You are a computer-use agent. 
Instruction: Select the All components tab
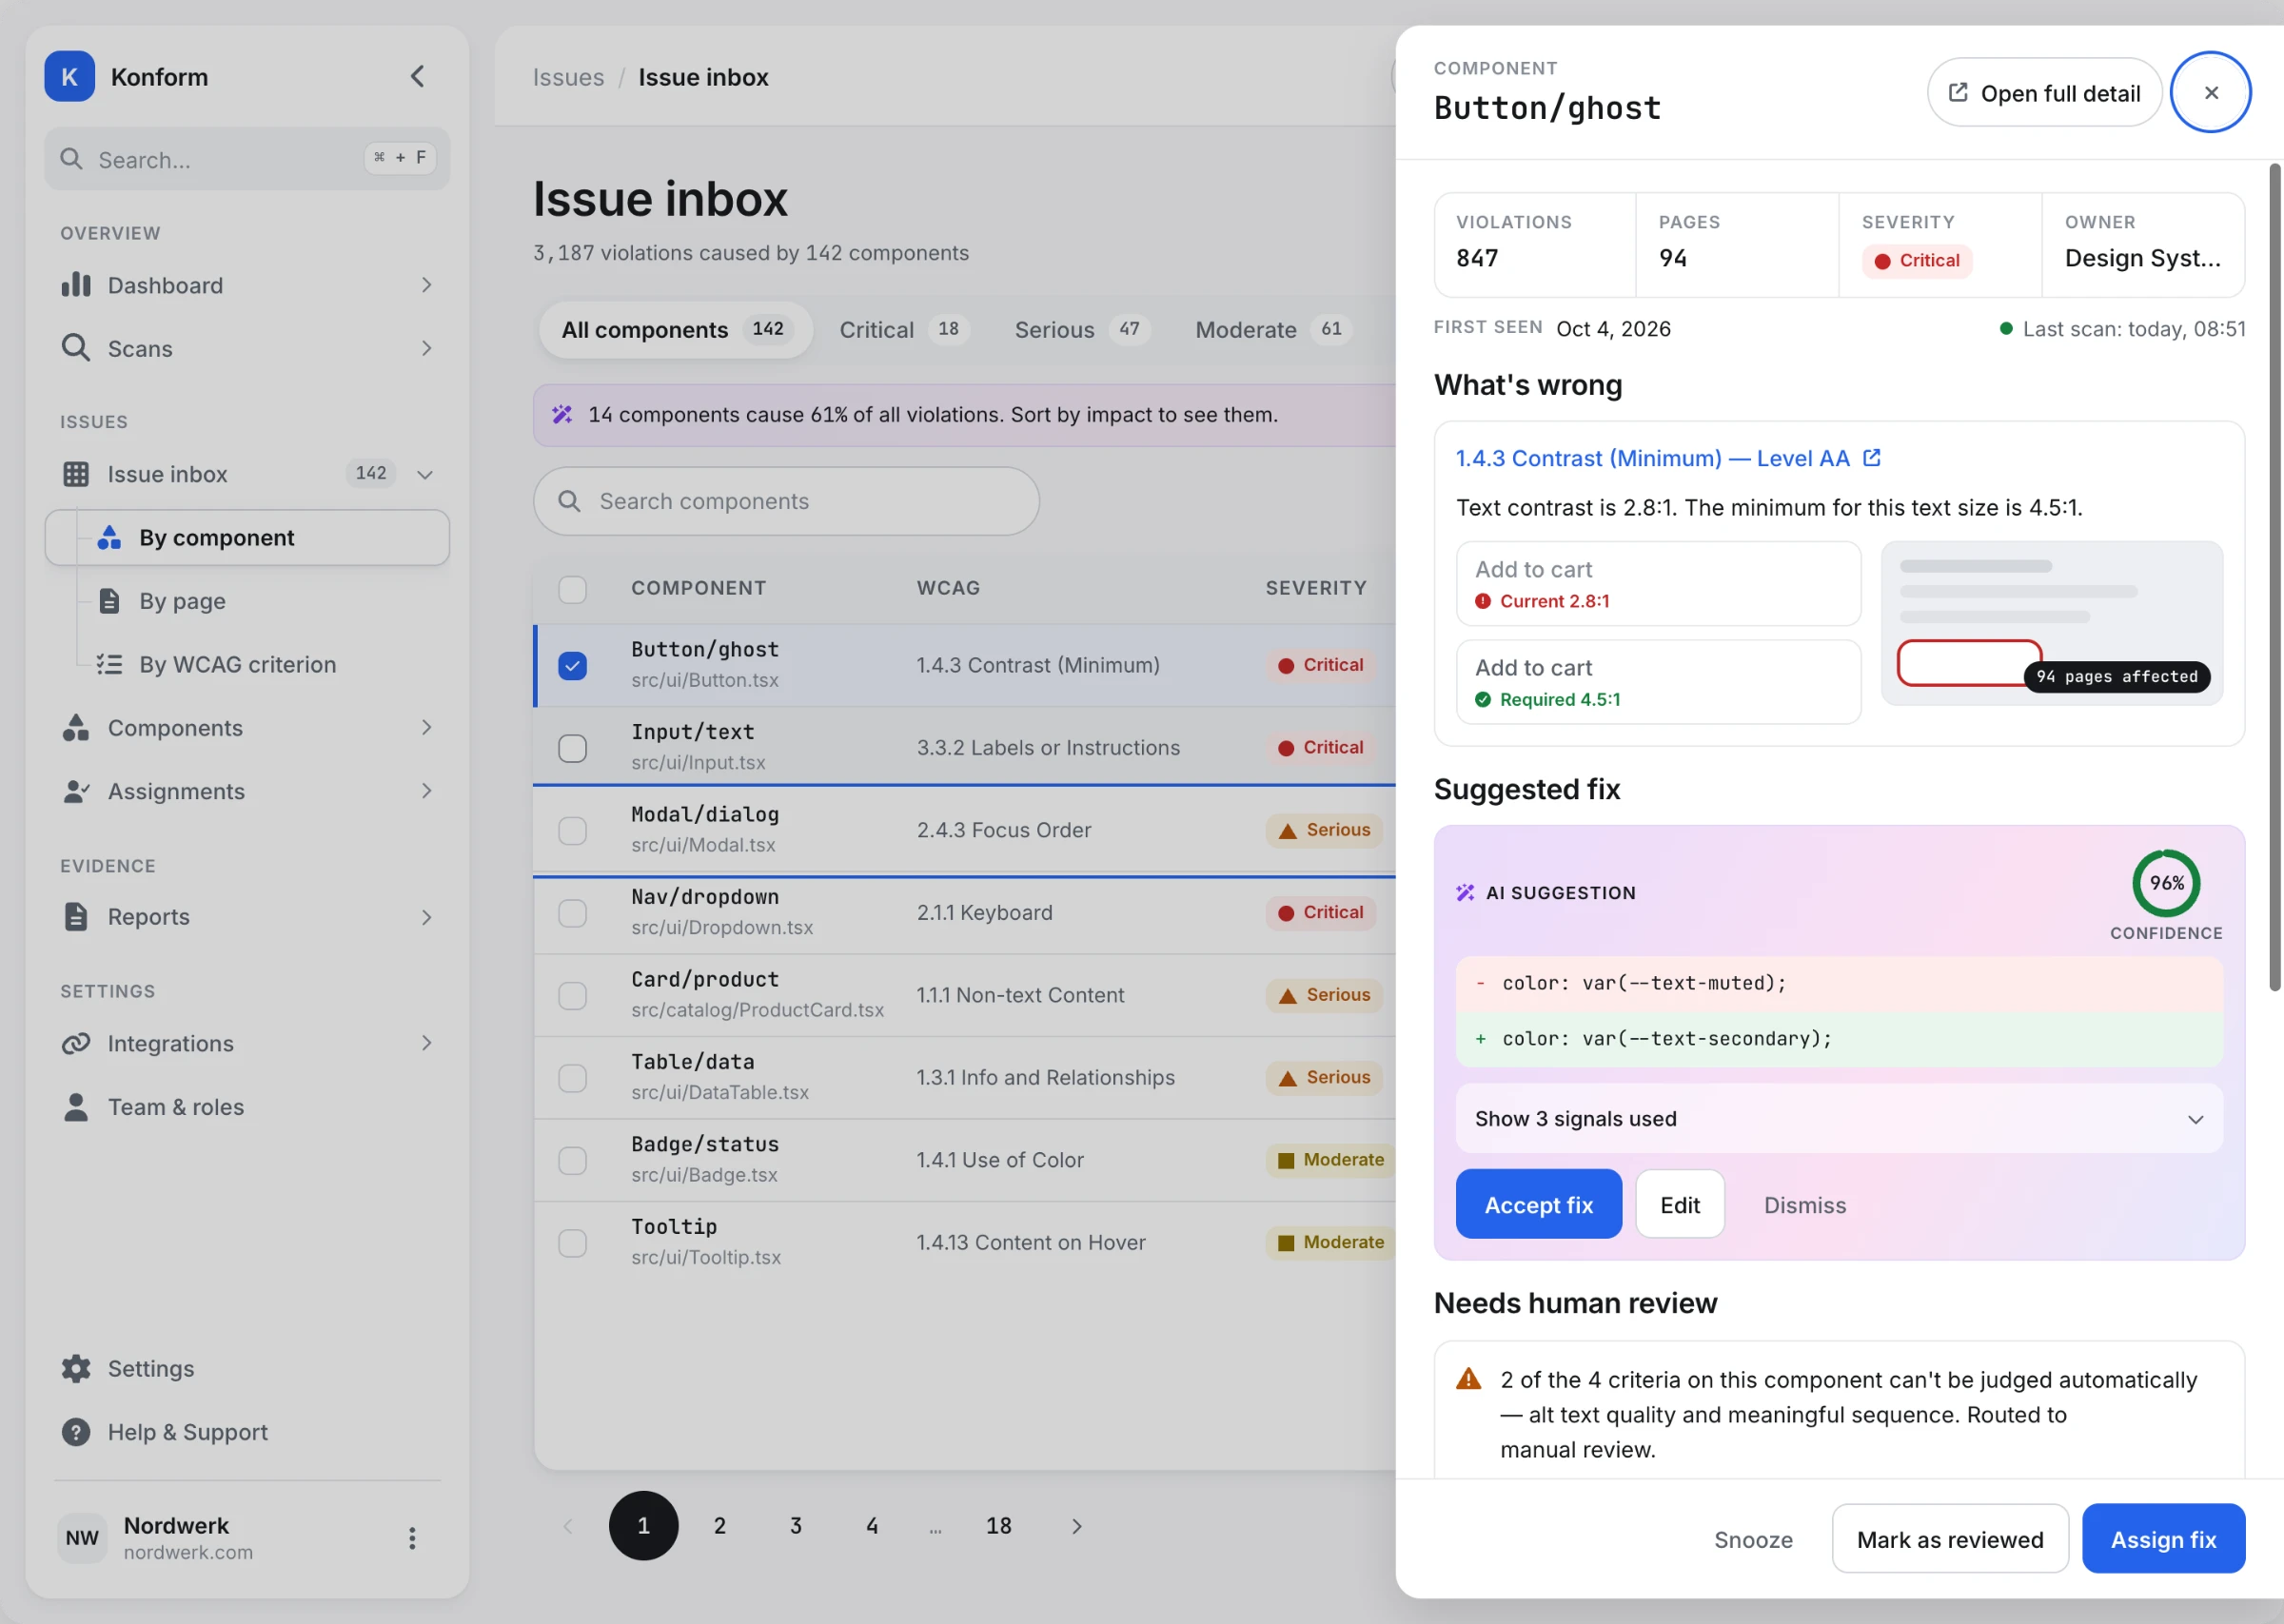click(676, 329)
